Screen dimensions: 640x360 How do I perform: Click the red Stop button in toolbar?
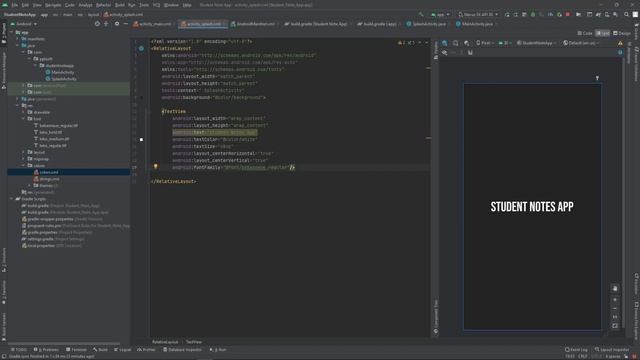coord(568,15)
